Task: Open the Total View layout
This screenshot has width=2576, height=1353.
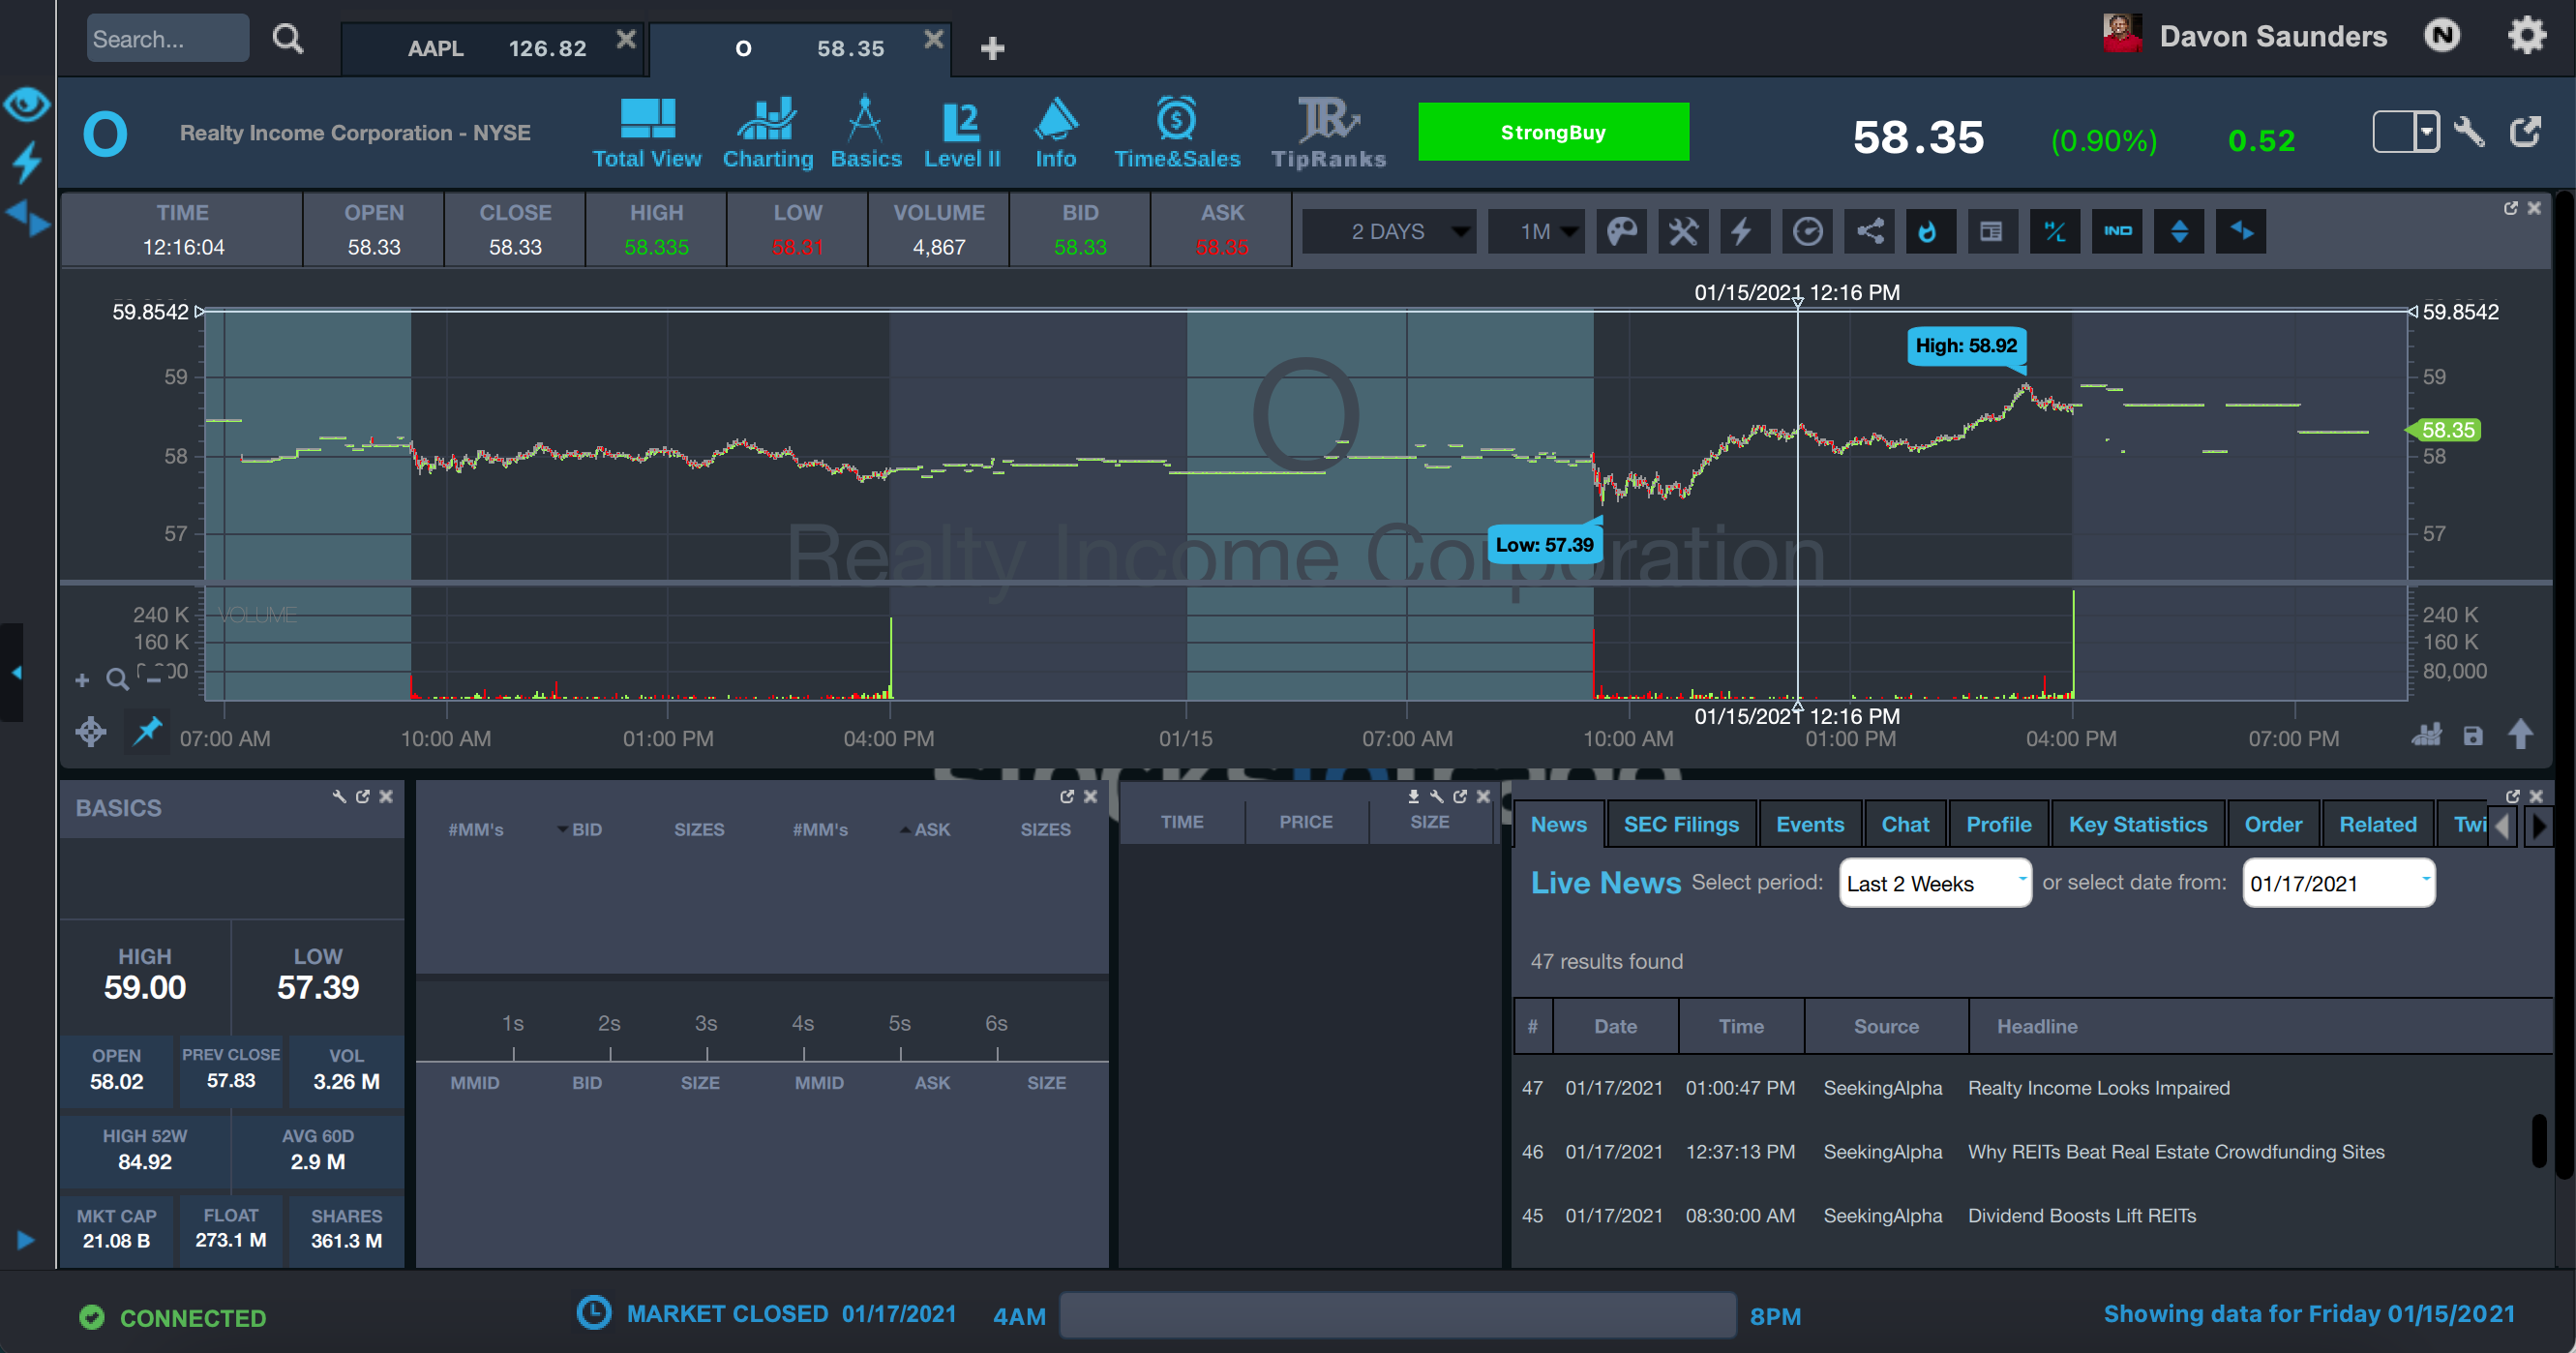Action: point(647,133)
